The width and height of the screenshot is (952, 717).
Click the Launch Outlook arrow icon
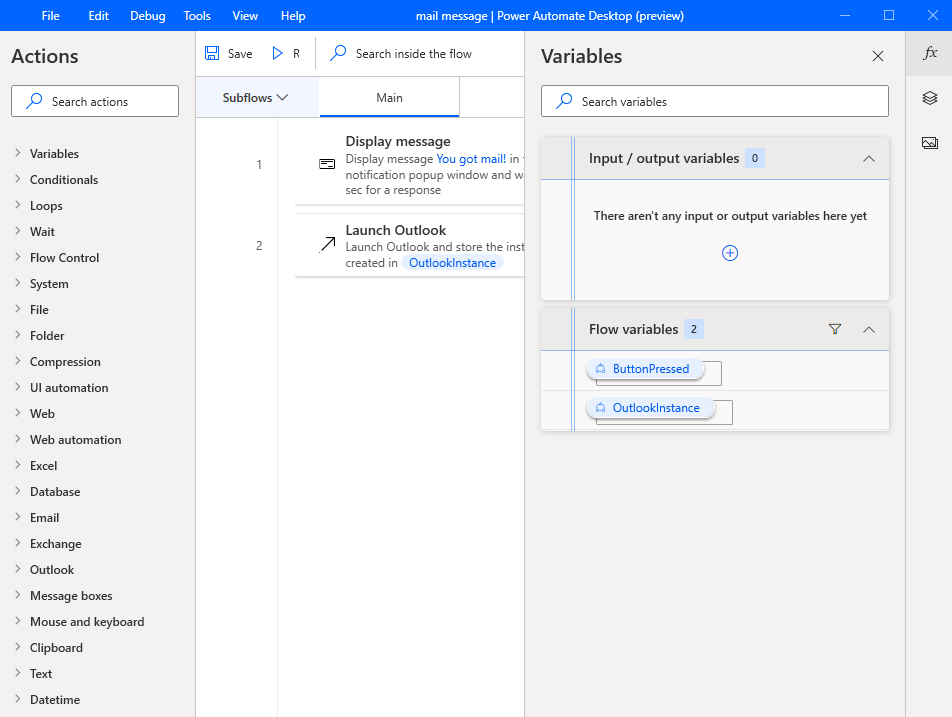(x=327, y=245)
